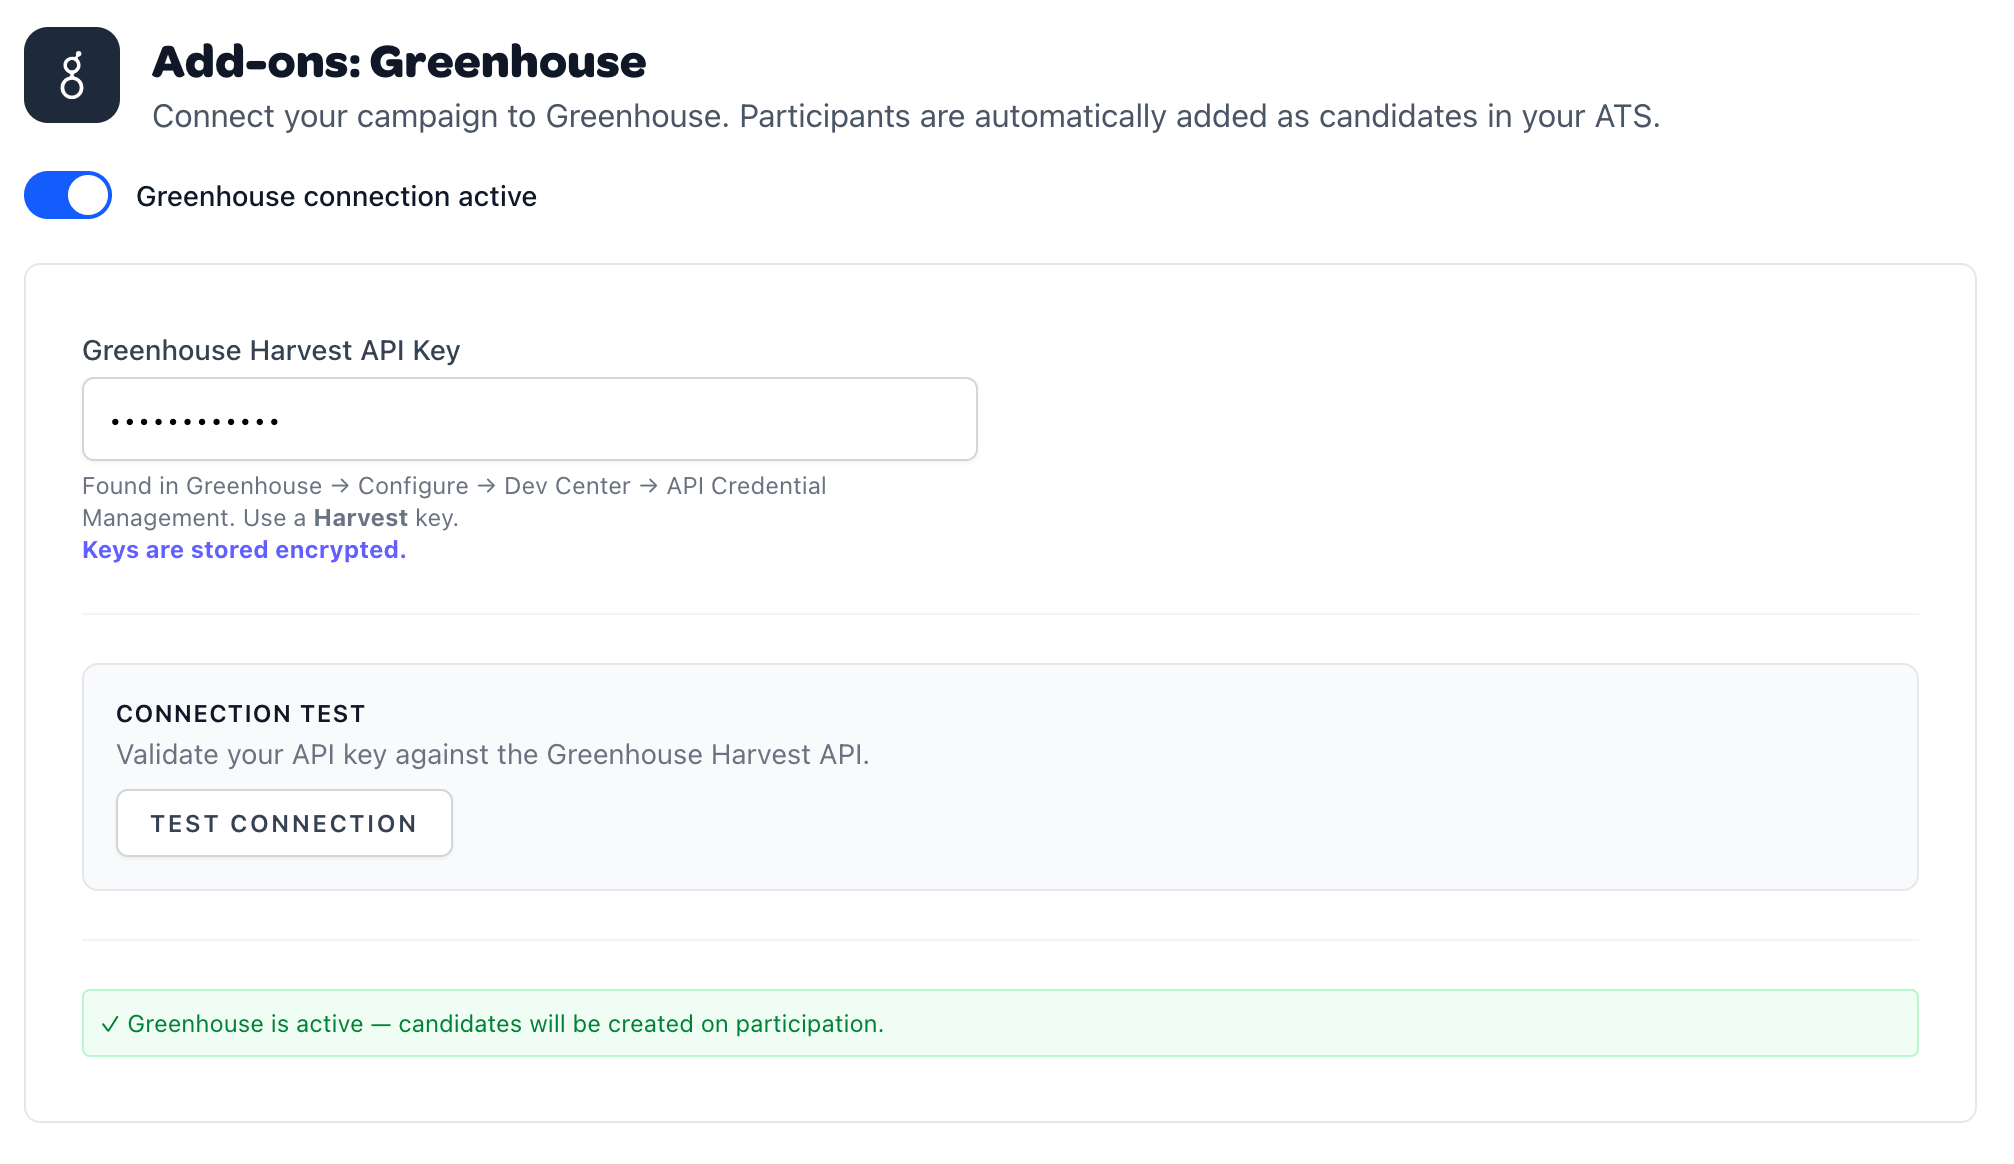Image resolution: width=2014 pixels, height=1164 pixels.
Task: Click the bold "Harvest" word in helper text
Action: pyautogui.click(x=360, y=518)
